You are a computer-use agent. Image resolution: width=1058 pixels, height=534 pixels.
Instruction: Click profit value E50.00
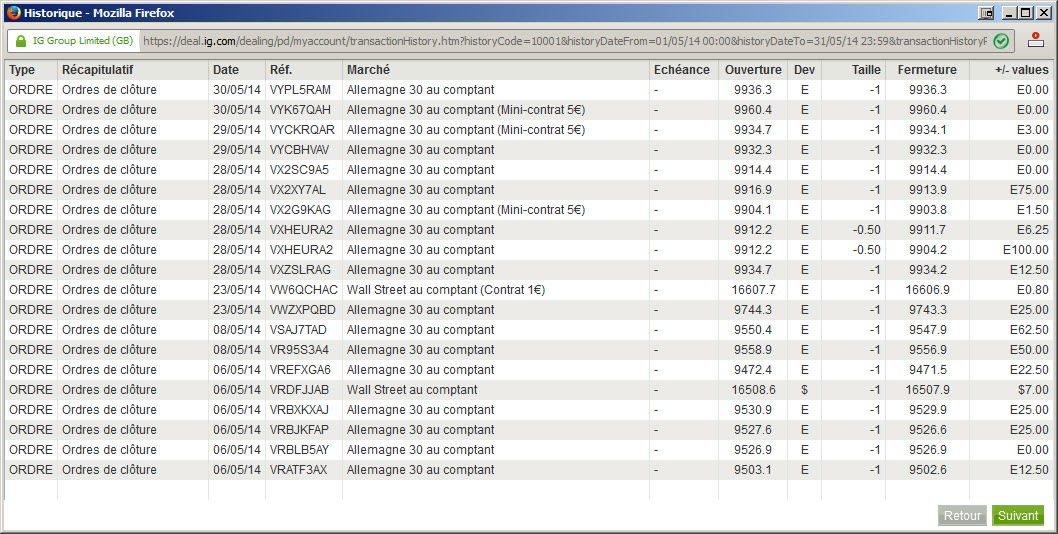1030,350
